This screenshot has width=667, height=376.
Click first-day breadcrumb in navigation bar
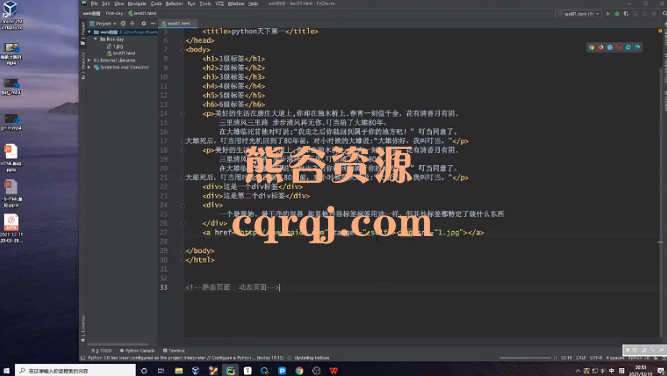pos(114,14)
